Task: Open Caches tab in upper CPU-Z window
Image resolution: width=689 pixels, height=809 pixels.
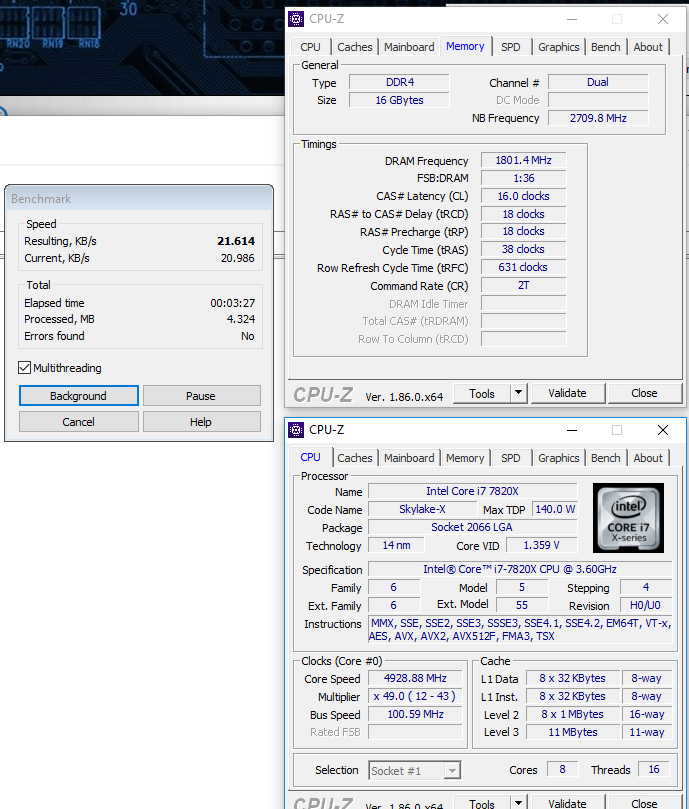Action: [x=355, y=47]
